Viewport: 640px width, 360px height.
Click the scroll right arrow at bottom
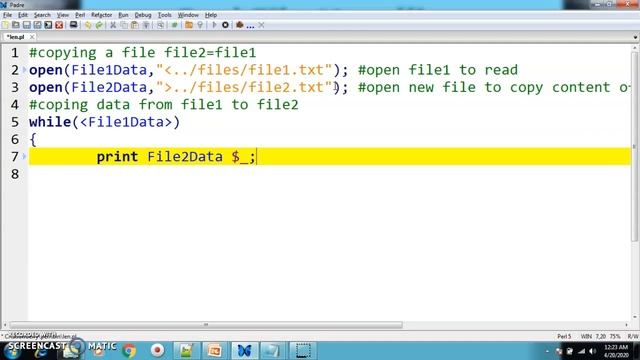pos(627,325)
